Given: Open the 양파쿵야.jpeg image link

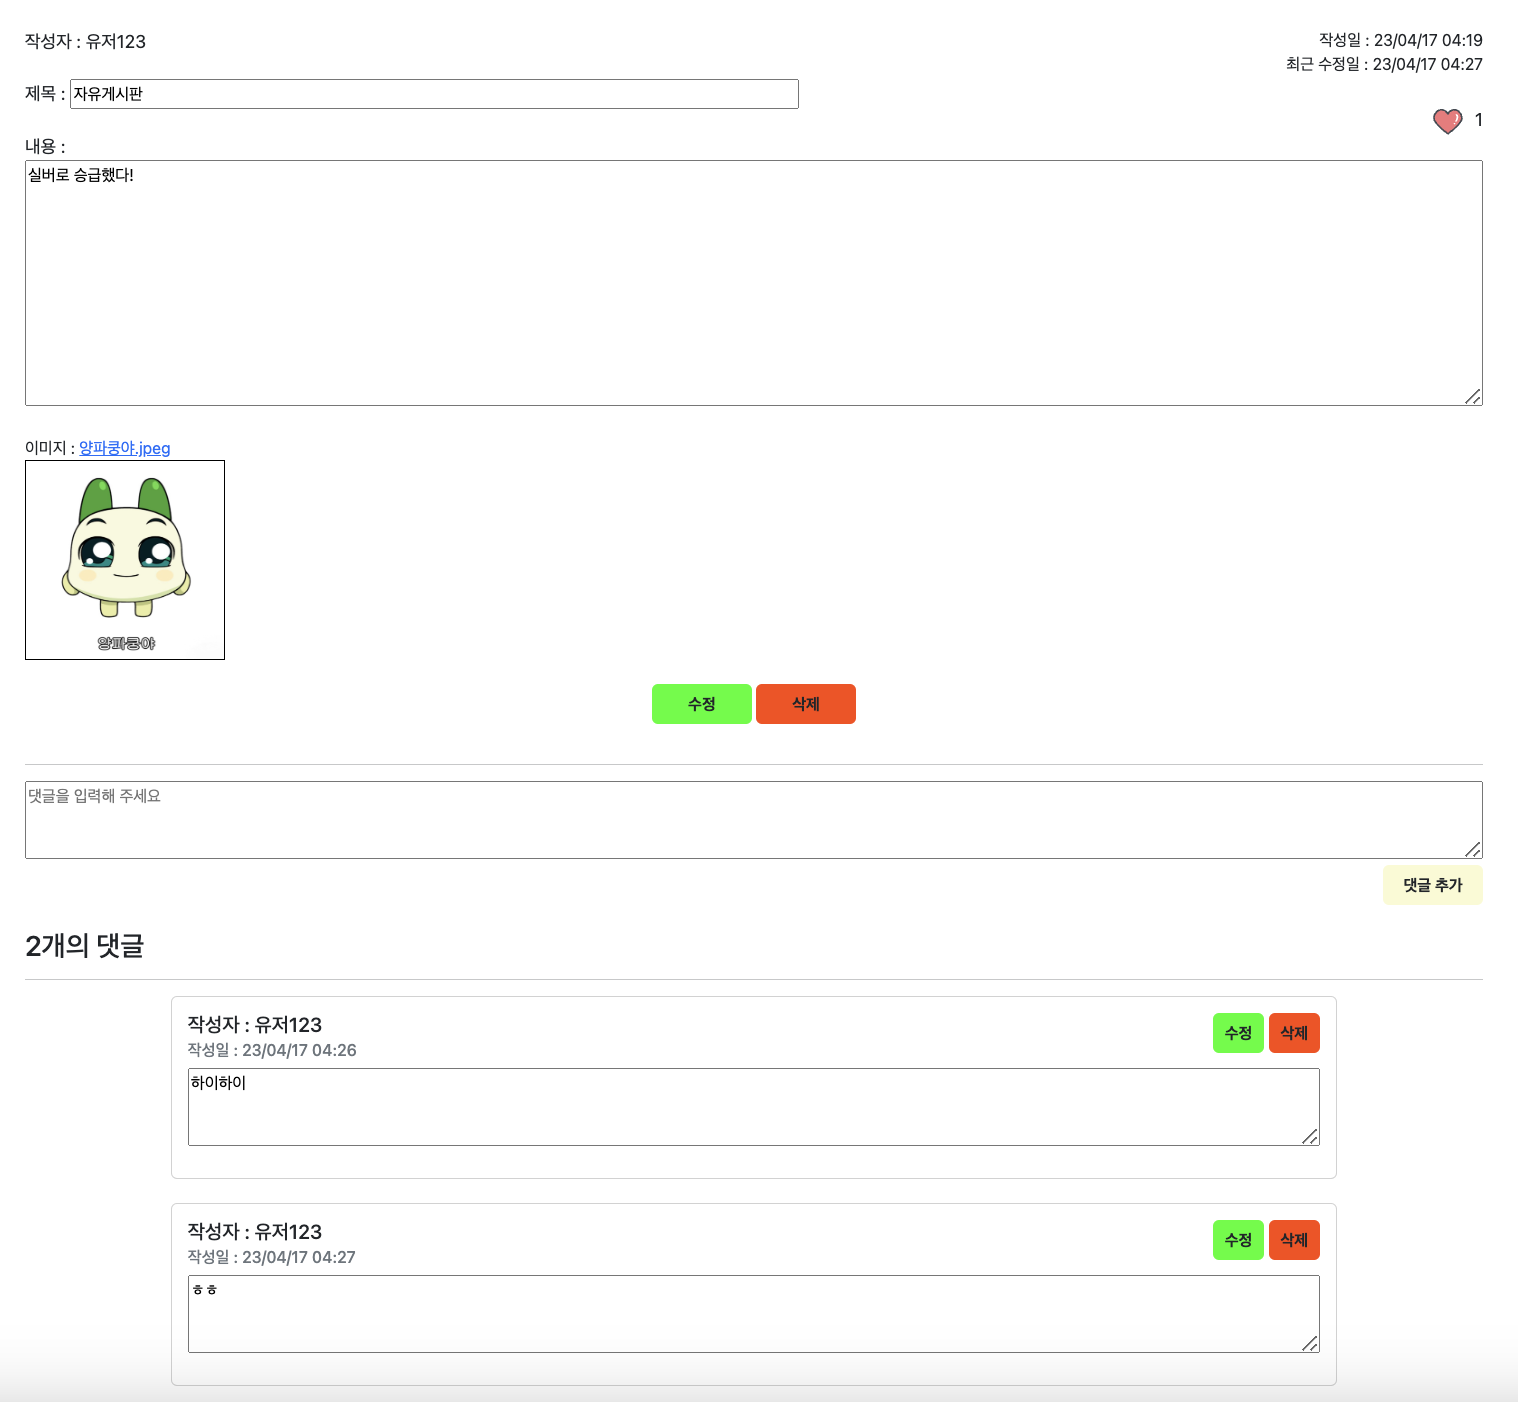Looking at the screenshot, I should coord(125,448).
